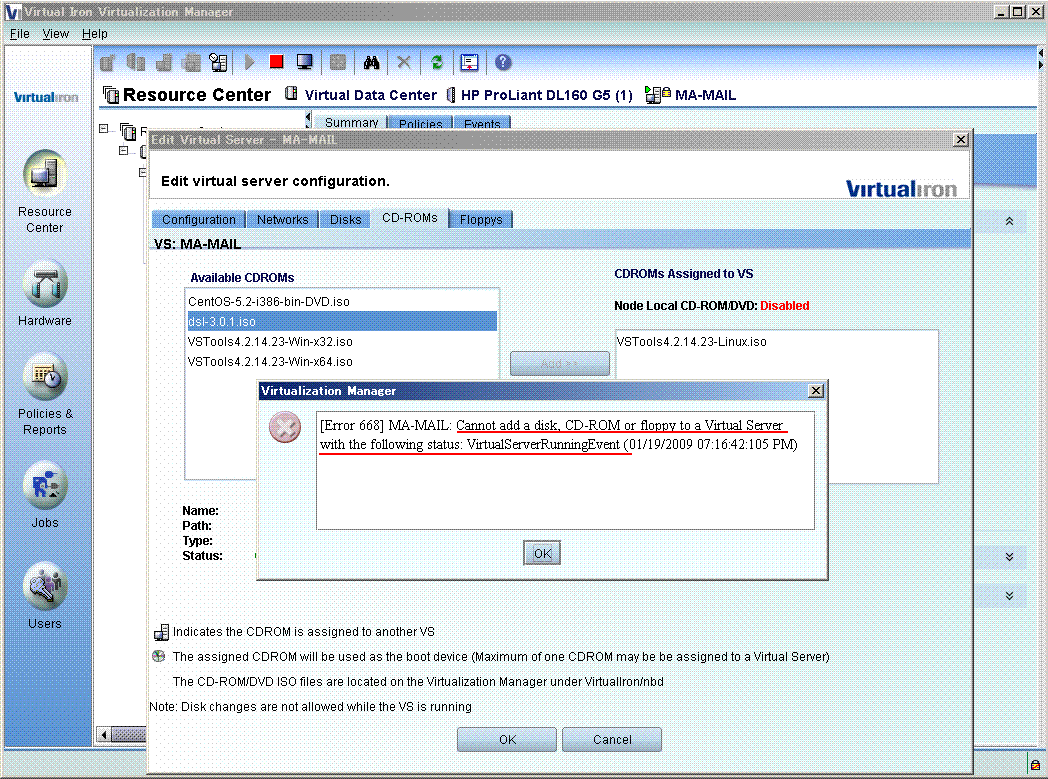
Task: Close the Edit Virtual Server dialog
Action: pos(960,140)
